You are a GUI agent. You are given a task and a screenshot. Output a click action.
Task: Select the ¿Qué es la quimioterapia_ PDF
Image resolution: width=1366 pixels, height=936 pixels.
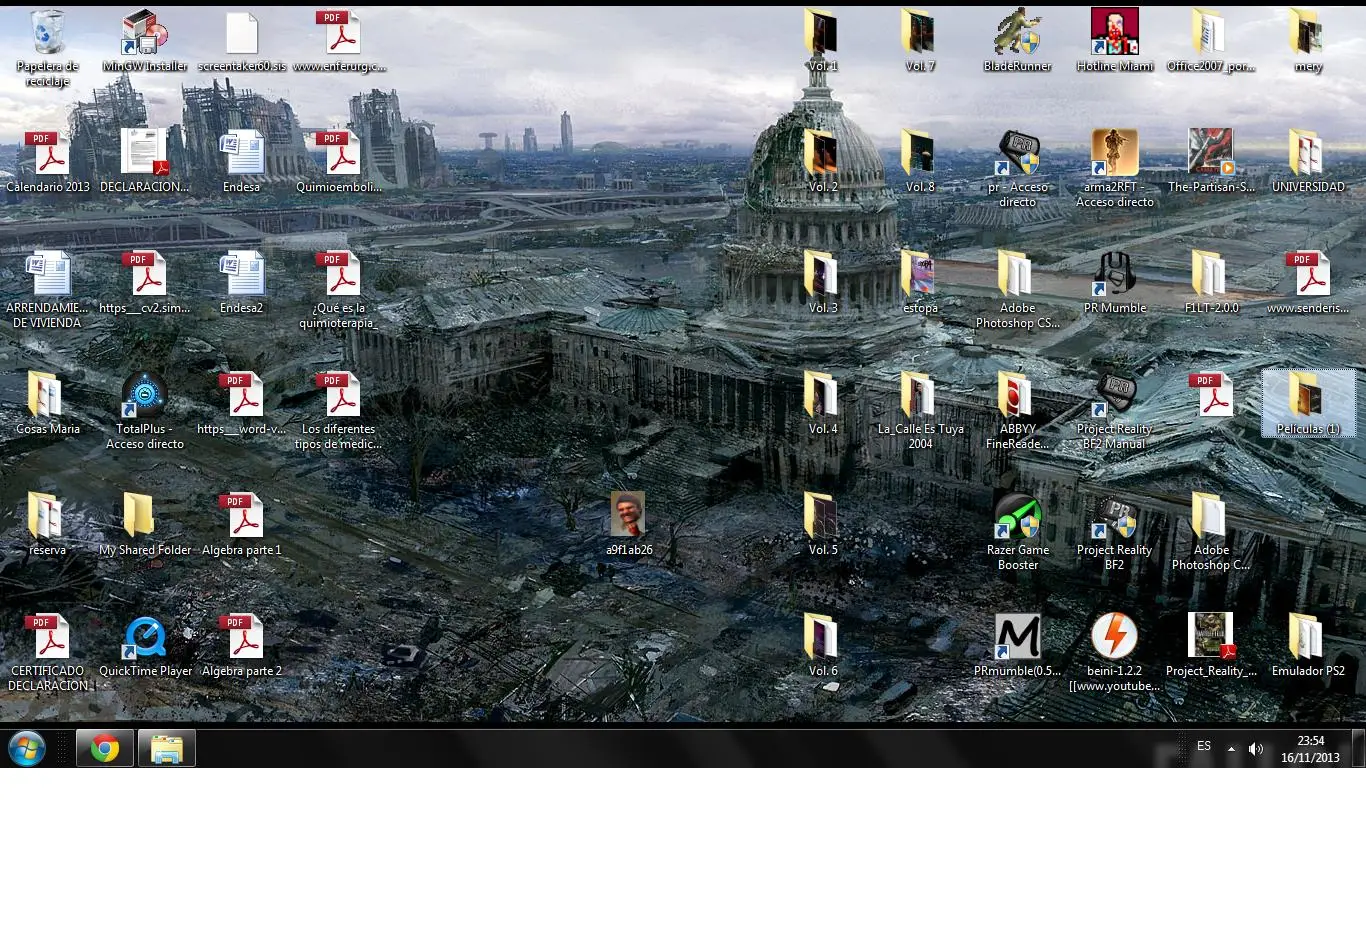tap(339, 290)
